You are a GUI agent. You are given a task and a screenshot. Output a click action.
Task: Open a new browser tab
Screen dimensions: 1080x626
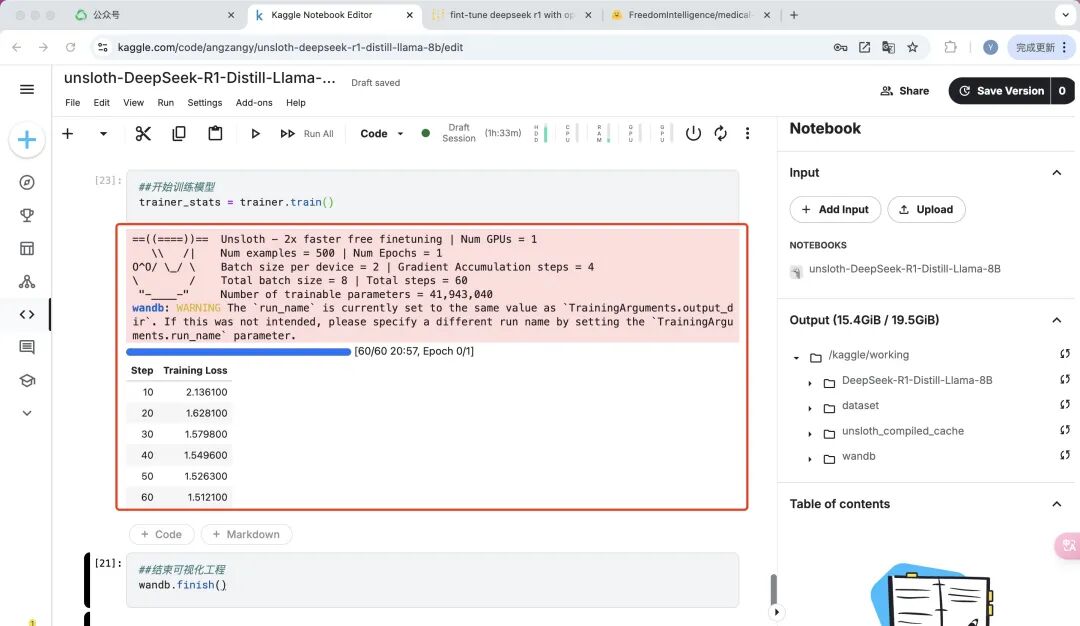(793, 14)
